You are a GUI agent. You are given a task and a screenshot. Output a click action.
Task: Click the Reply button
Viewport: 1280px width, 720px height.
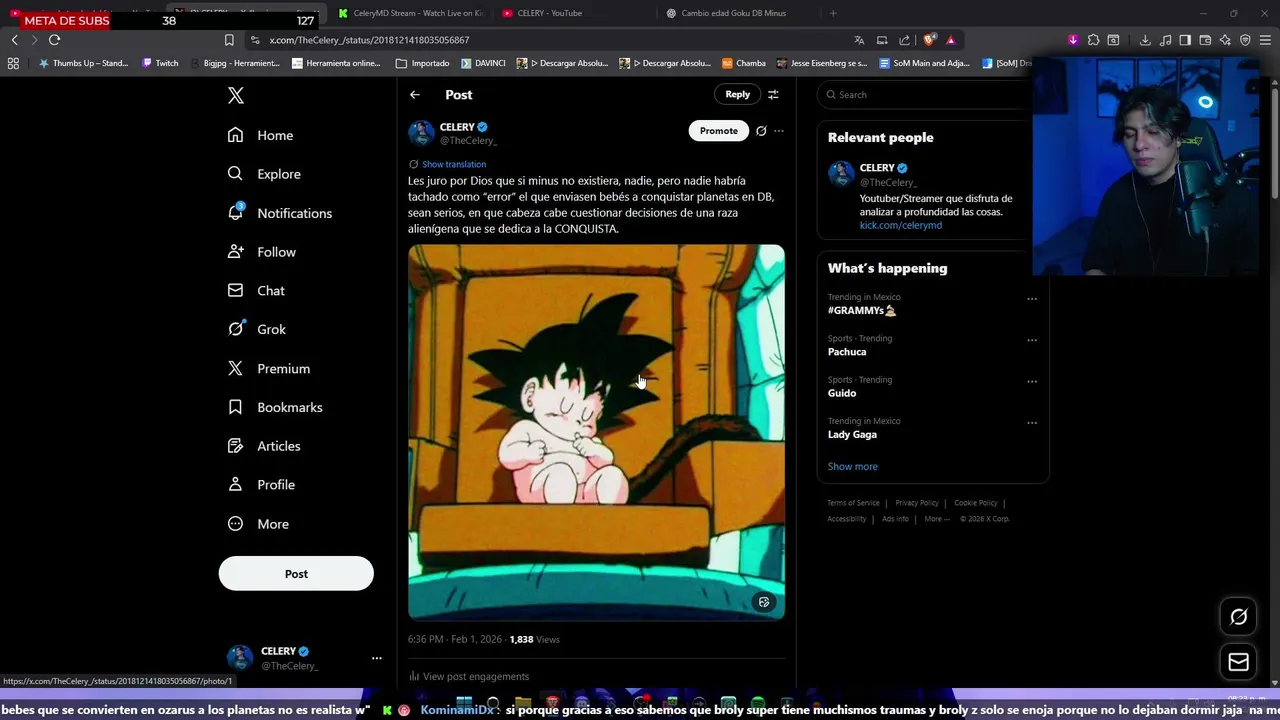point(737,94)
